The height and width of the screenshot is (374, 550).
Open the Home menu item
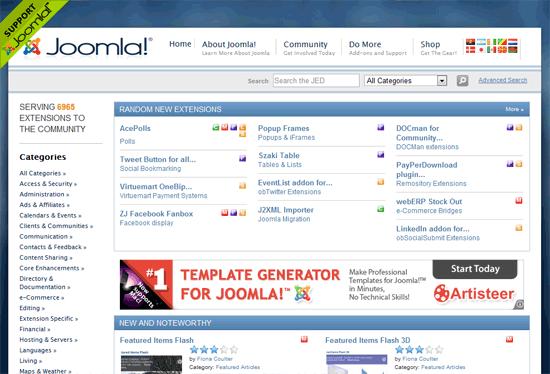180,44
